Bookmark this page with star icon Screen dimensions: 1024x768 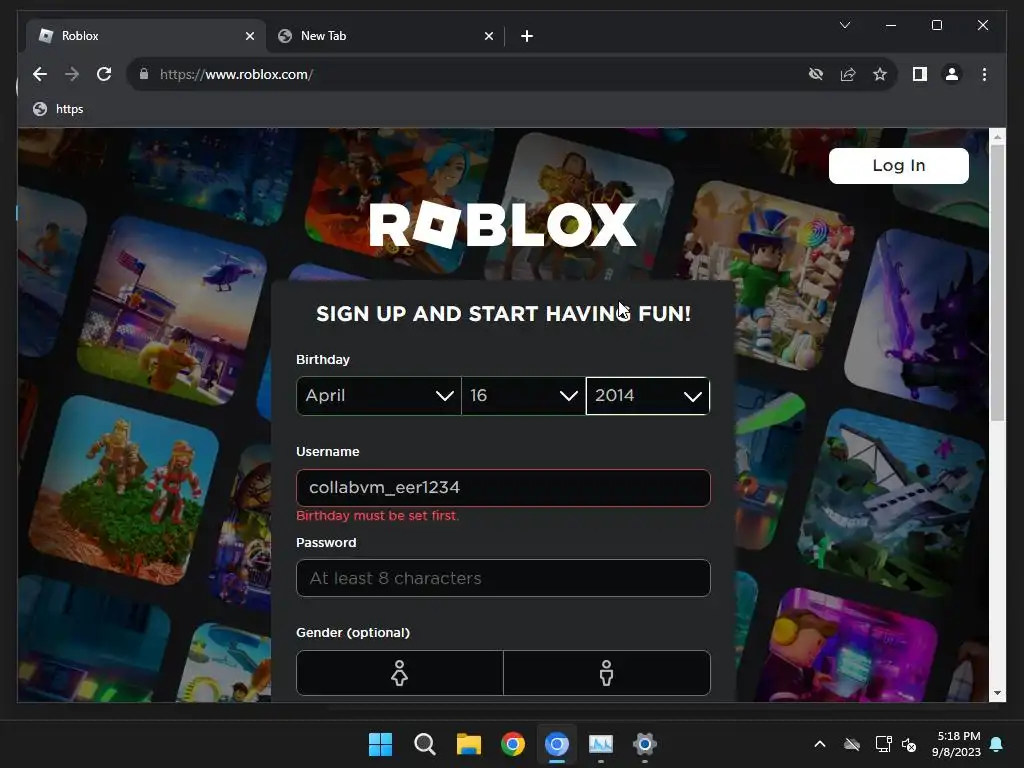[880, 74]
